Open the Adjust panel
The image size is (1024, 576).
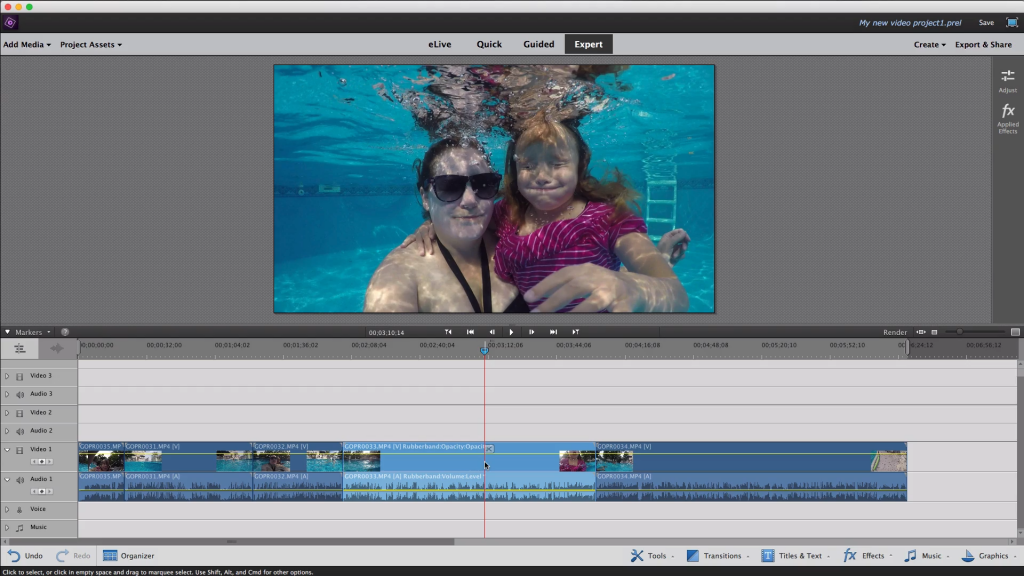1008,80
